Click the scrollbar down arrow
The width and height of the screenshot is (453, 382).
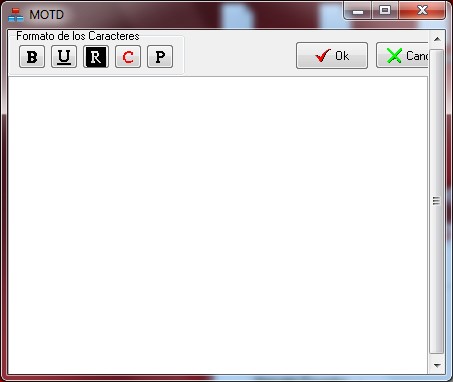pyautogui.click(x=437, y=365)
